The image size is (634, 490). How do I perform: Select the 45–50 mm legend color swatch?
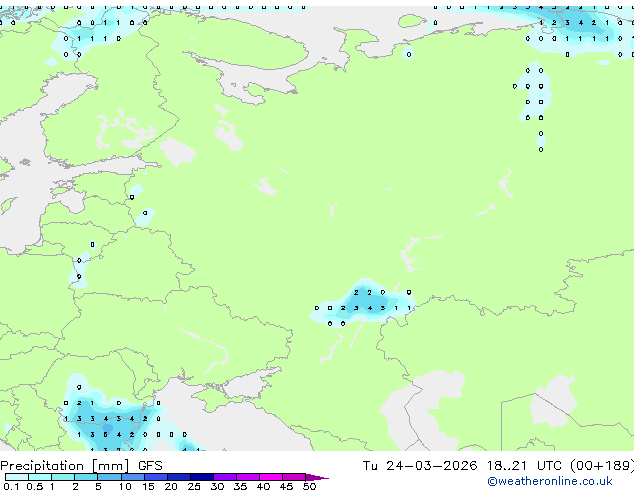(x=294, y=477)
